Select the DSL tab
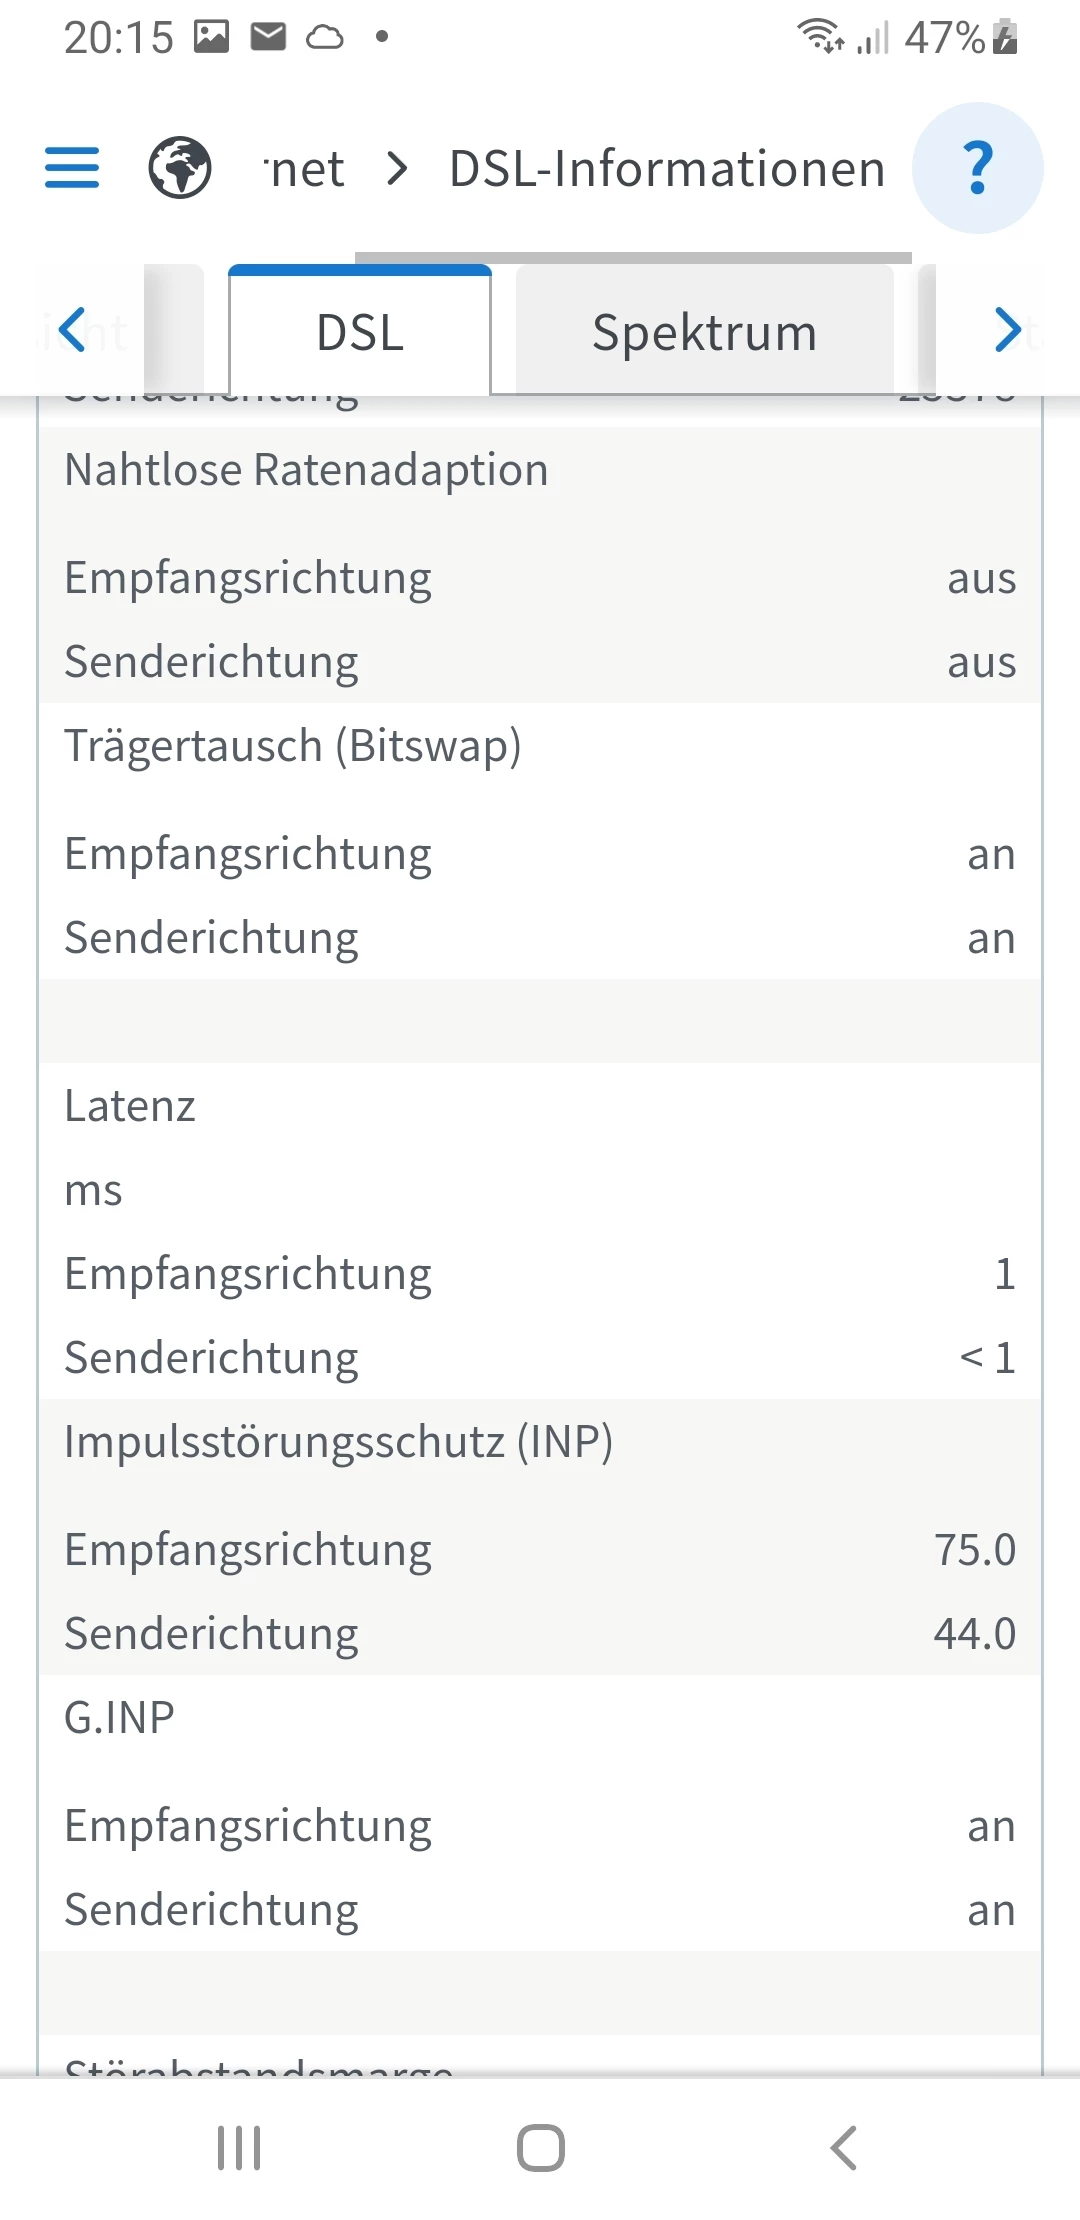1080x2220 pixels. 360,332
